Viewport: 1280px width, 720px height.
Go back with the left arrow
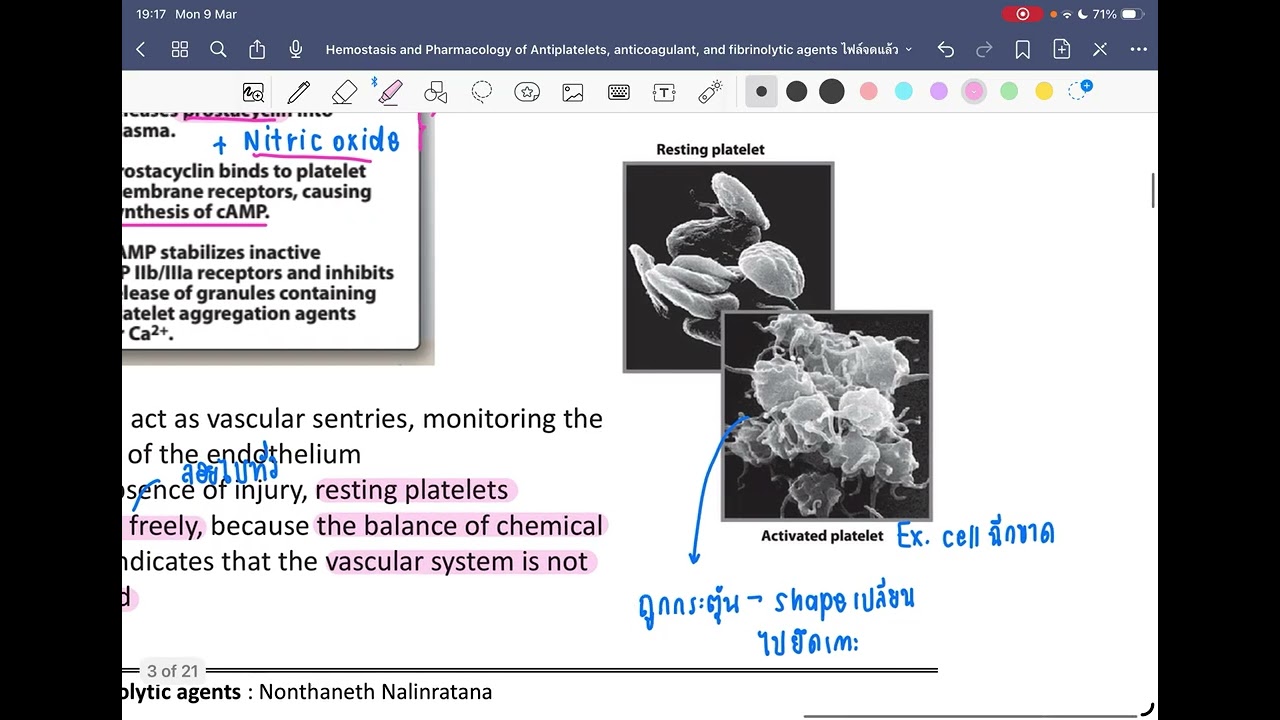click(x=141, y=49)
